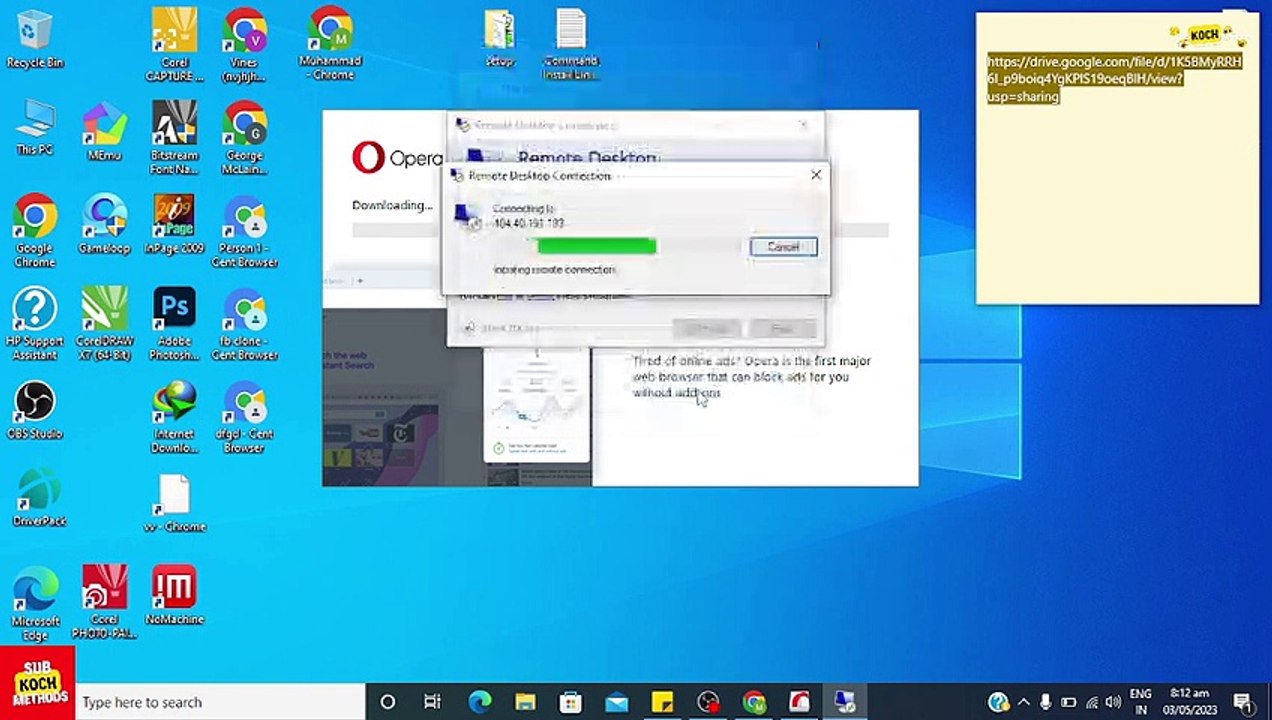Screen dimensions: 1272x720
Task: Select the Gameloop desktop icon
Action: pyautogui.click(x=104, y=225)
